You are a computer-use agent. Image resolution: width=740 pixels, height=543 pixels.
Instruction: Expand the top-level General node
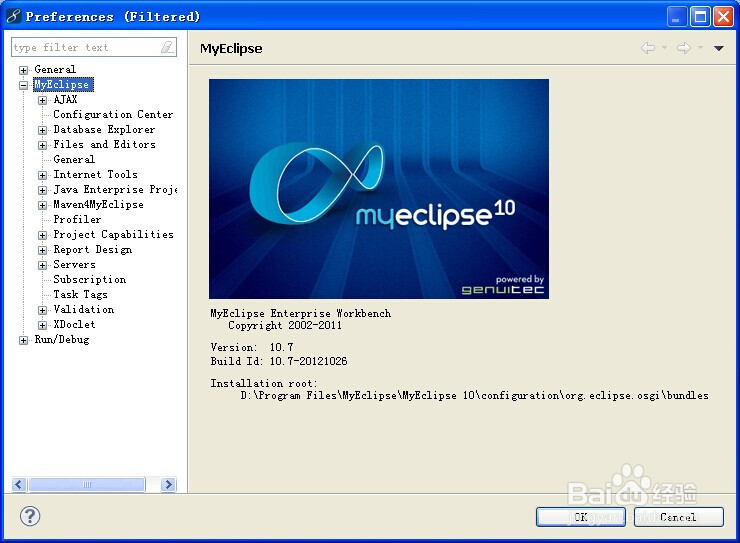[x=23, y=70]
